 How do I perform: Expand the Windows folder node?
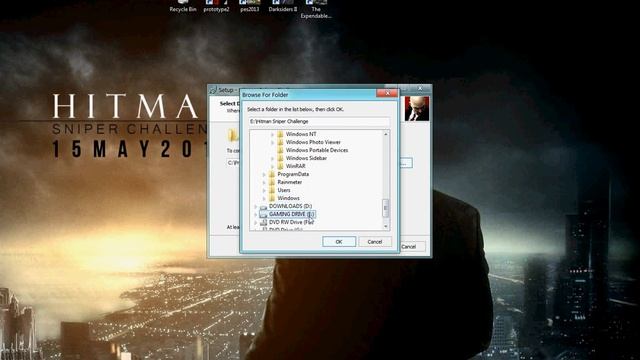click(x=264, y=198)
